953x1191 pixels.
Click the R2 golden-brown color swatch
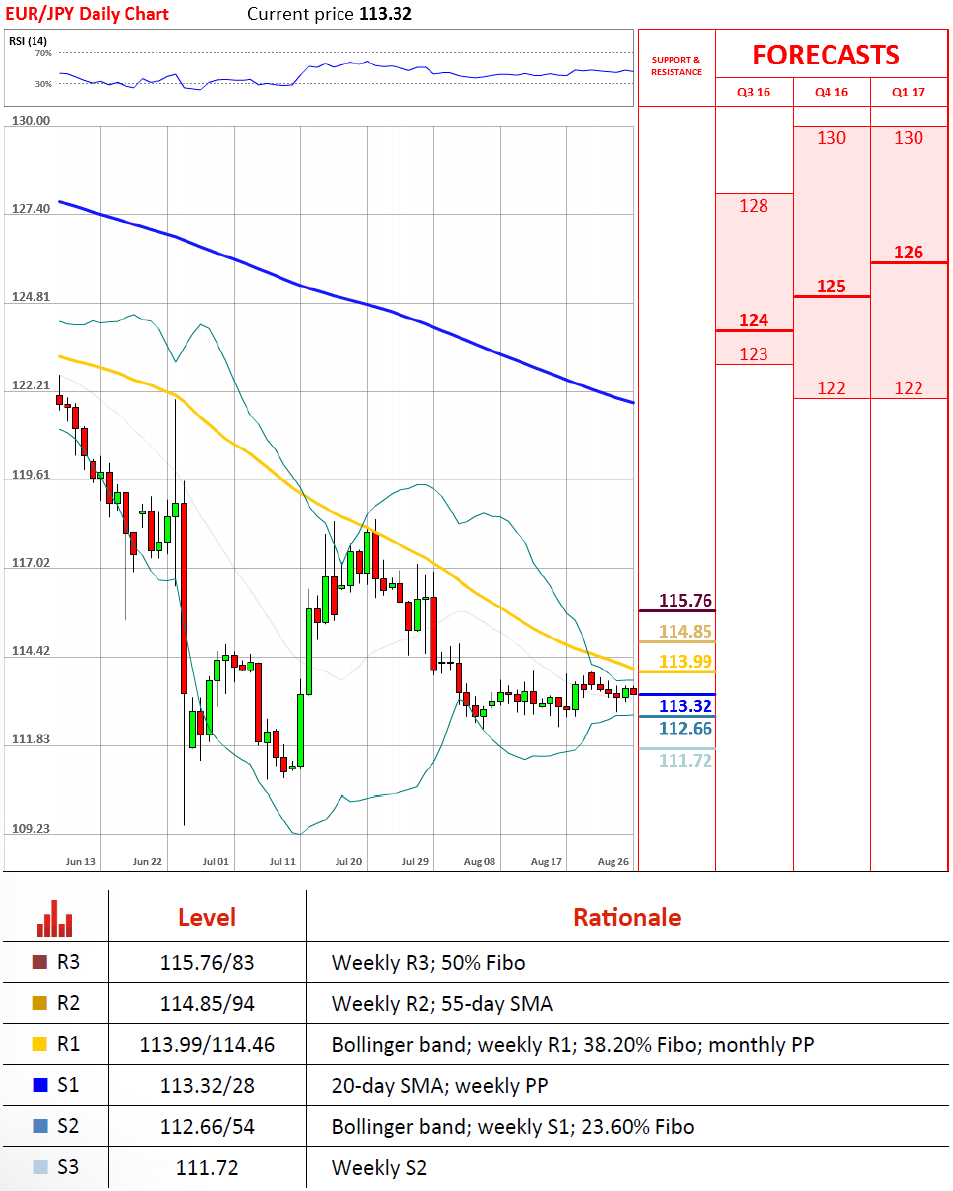click(x=39, y=1003)
